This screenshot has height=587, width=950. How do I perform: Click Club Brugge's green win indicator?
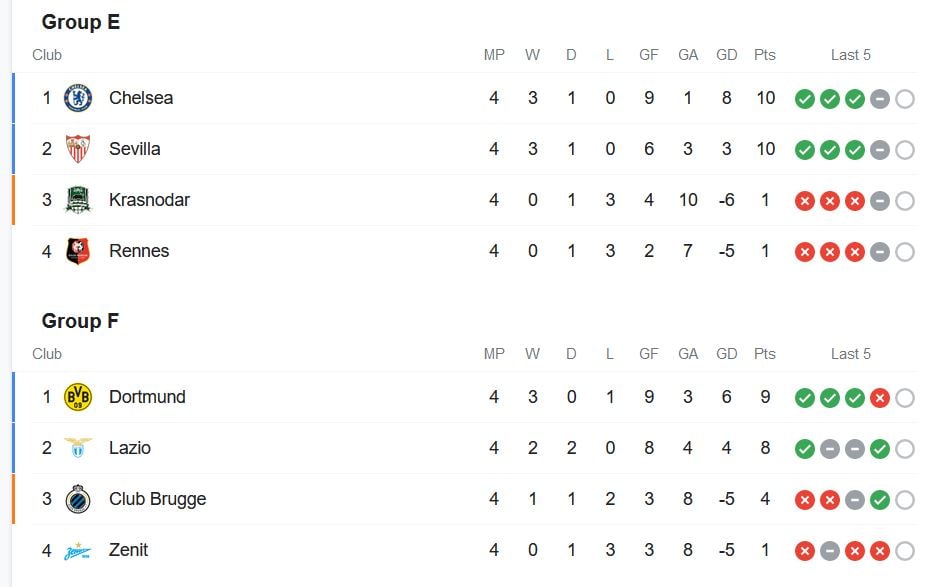click(880, 500)
